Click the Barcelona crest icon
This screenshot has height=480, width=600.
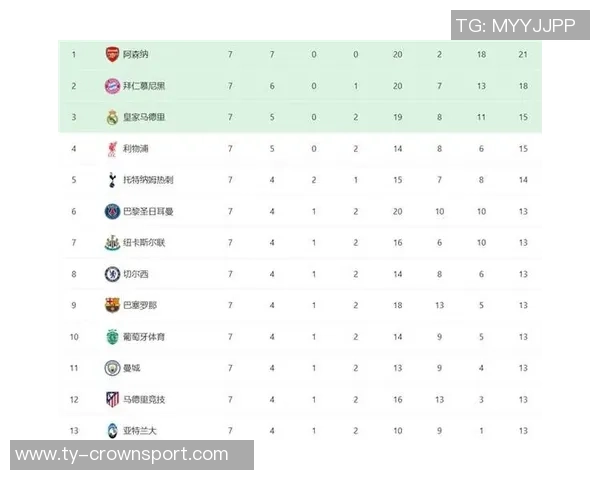(x=112, y=305)
